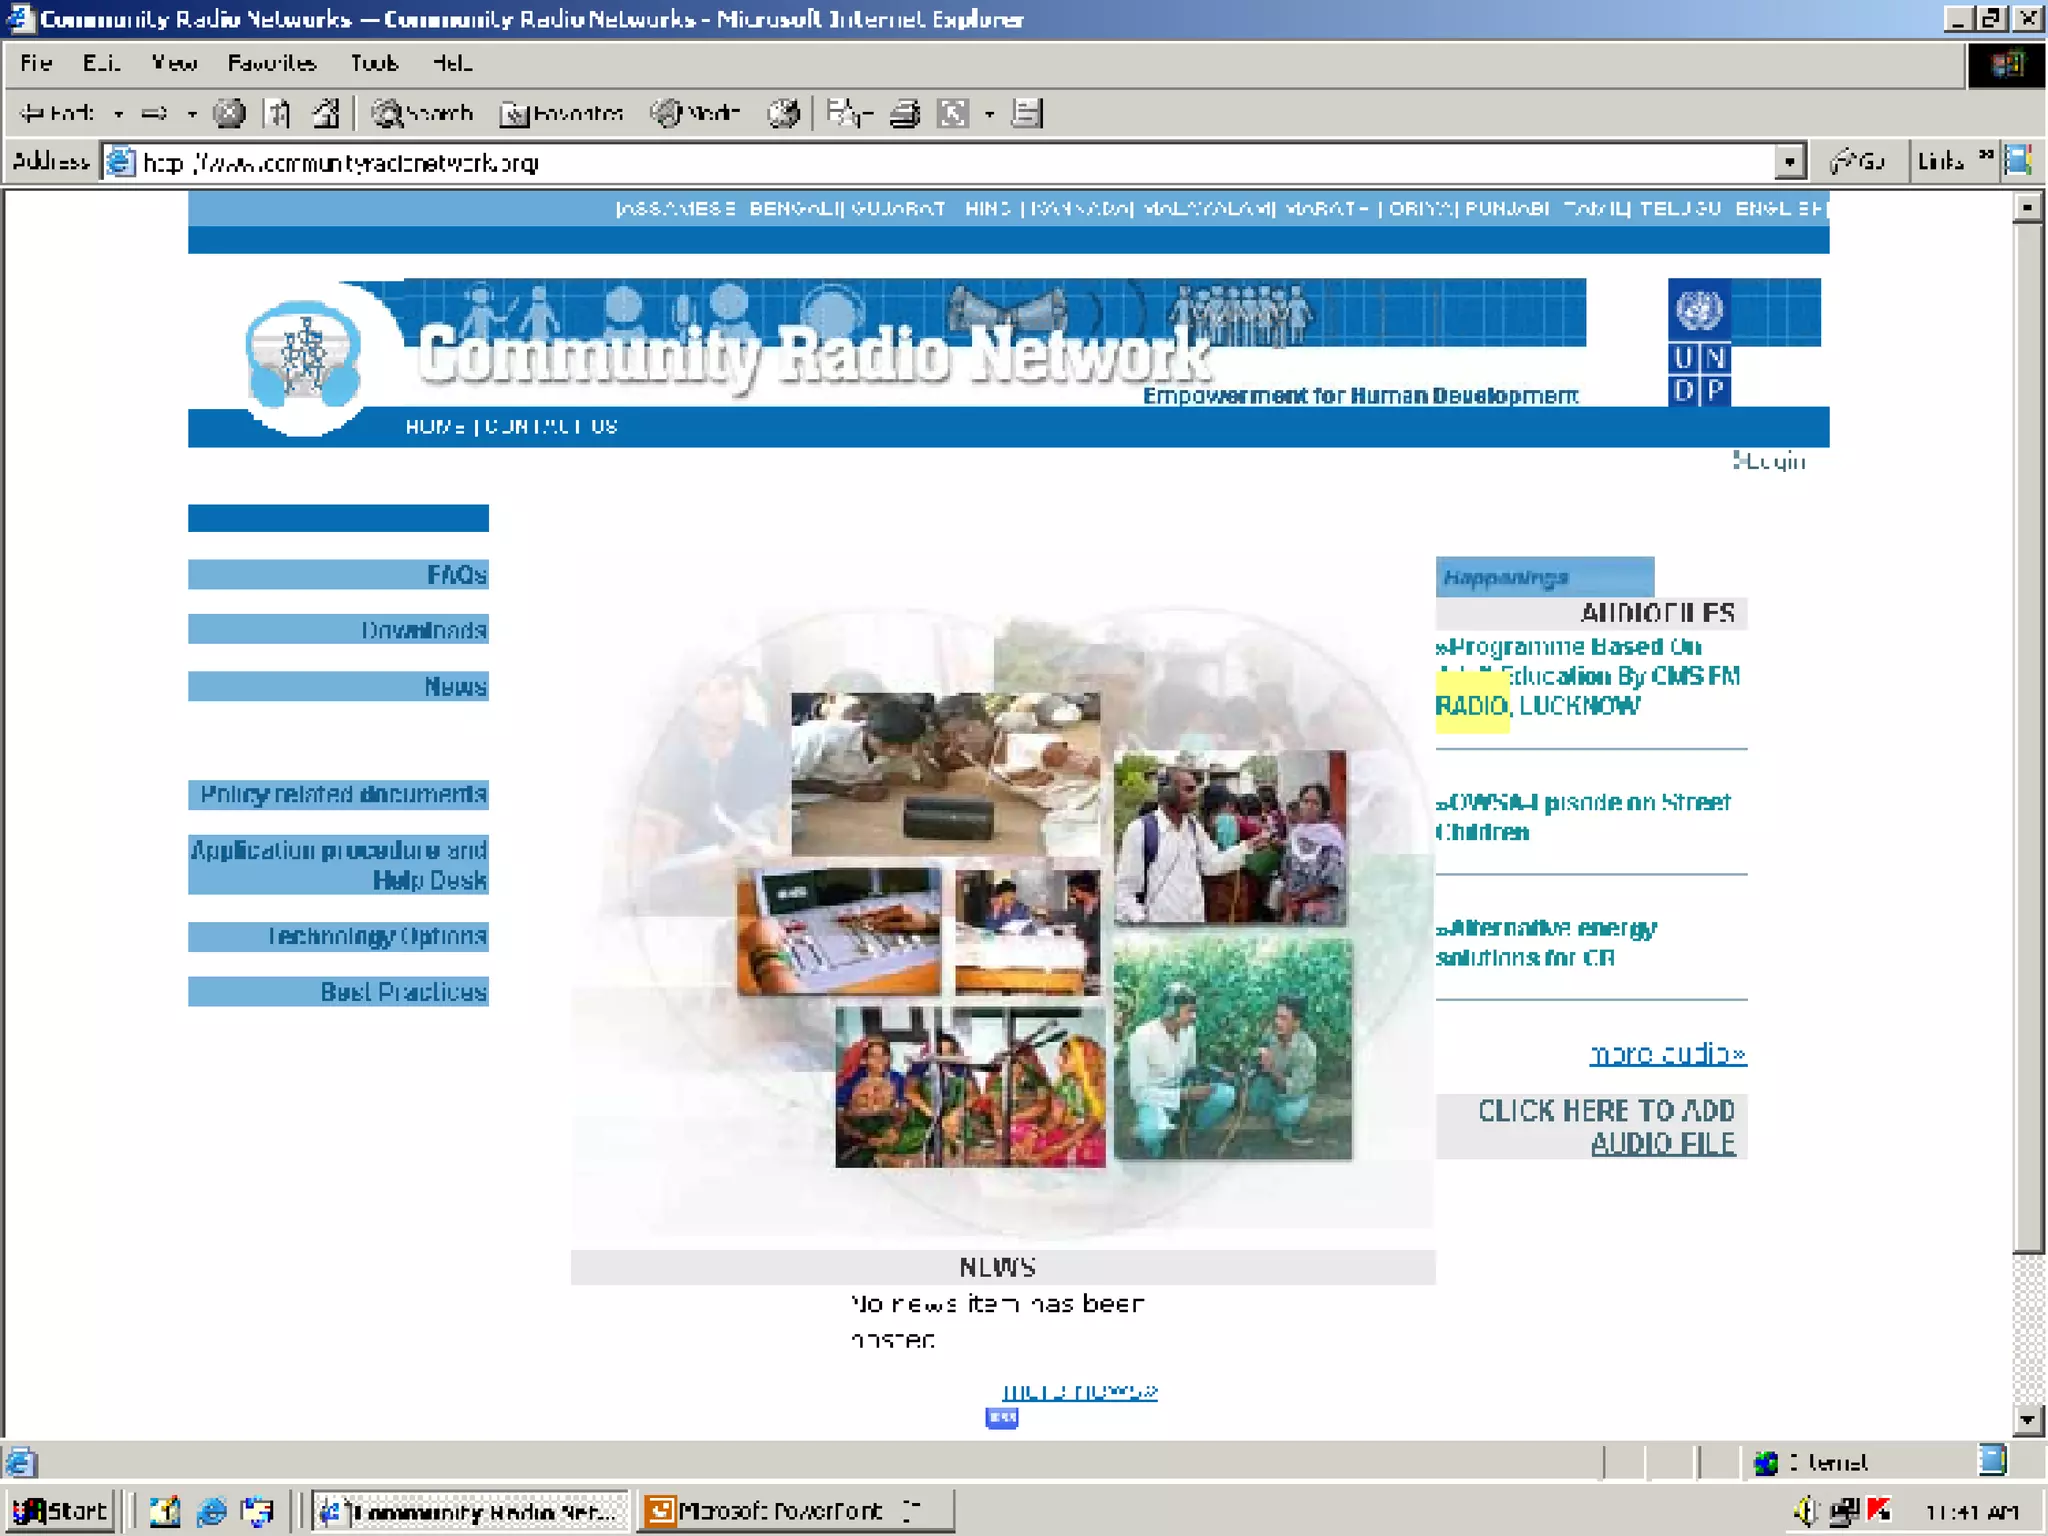This screenshot has height=1536, width=2048.
Task: Expand the Forward button history arrow
Action: [x=192, y=114]
